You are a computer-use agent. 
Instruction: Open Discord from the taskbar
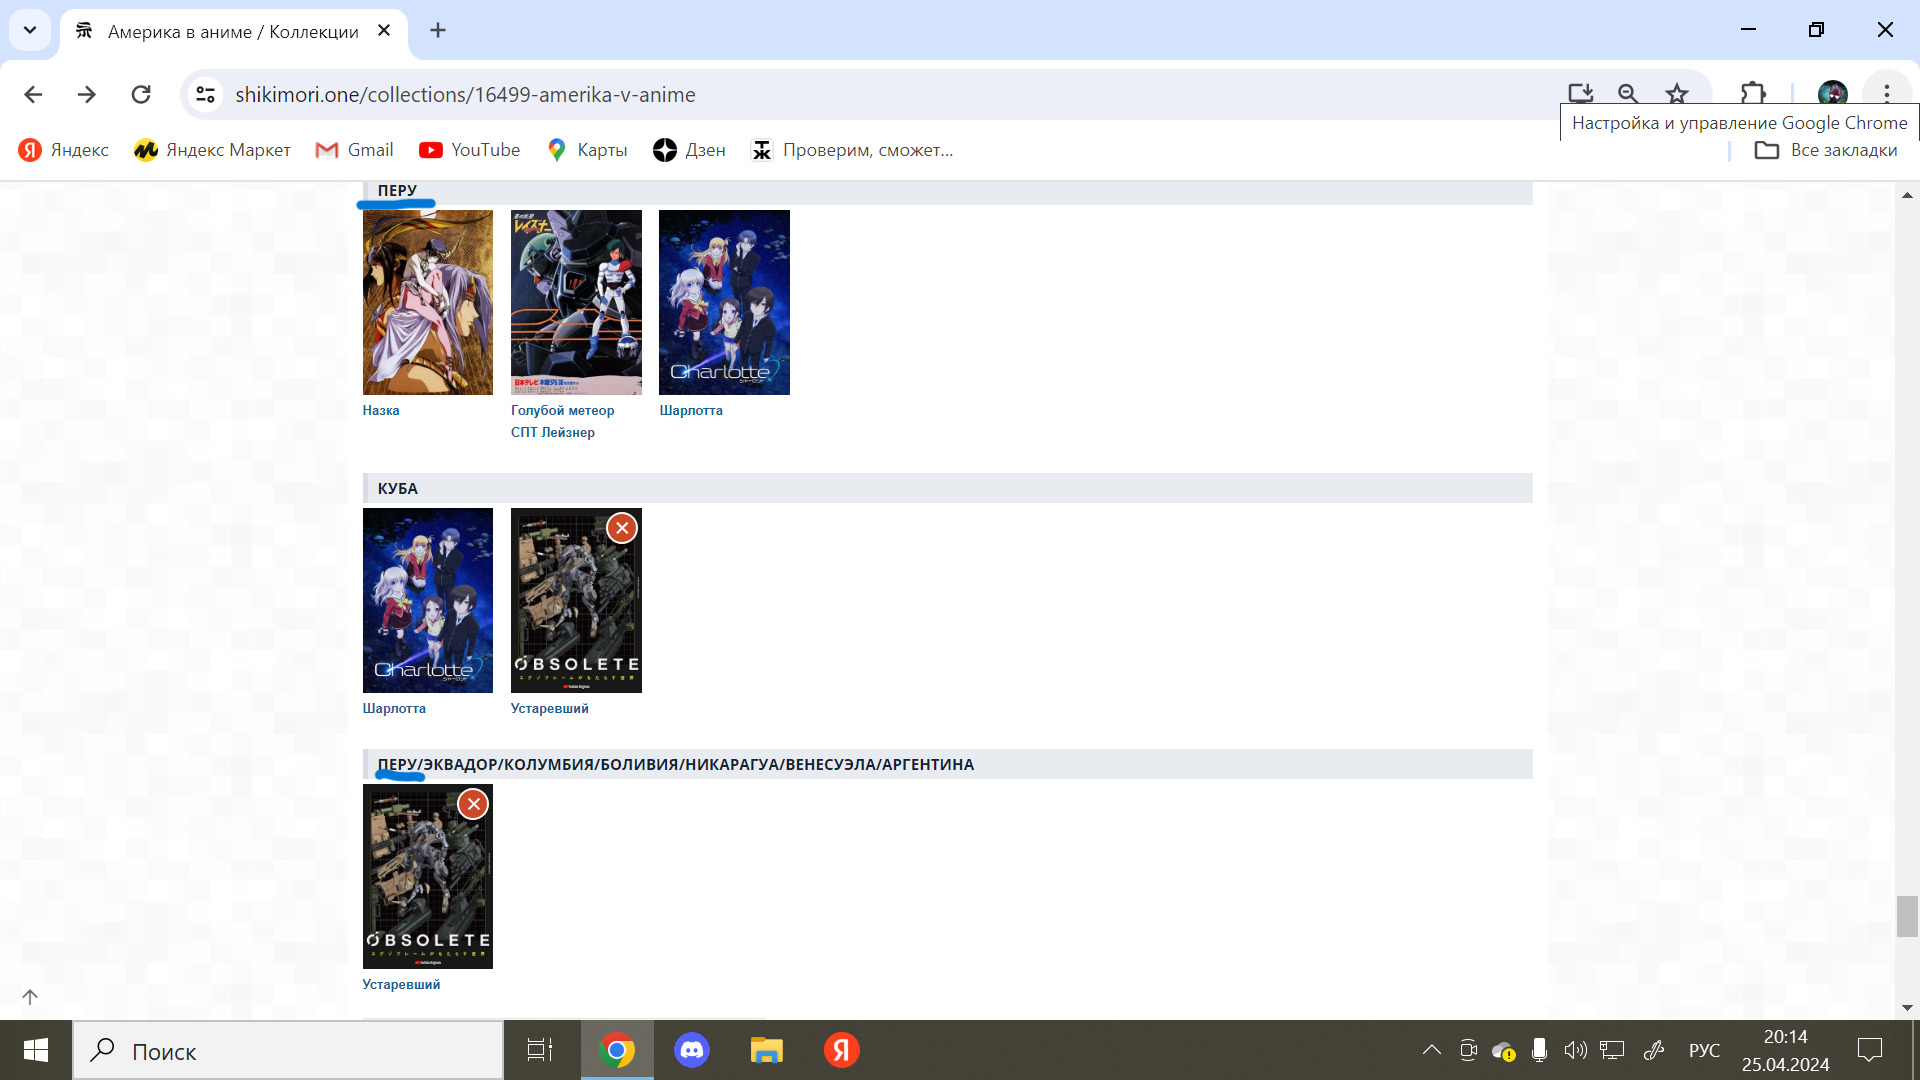click(692, 1050)
